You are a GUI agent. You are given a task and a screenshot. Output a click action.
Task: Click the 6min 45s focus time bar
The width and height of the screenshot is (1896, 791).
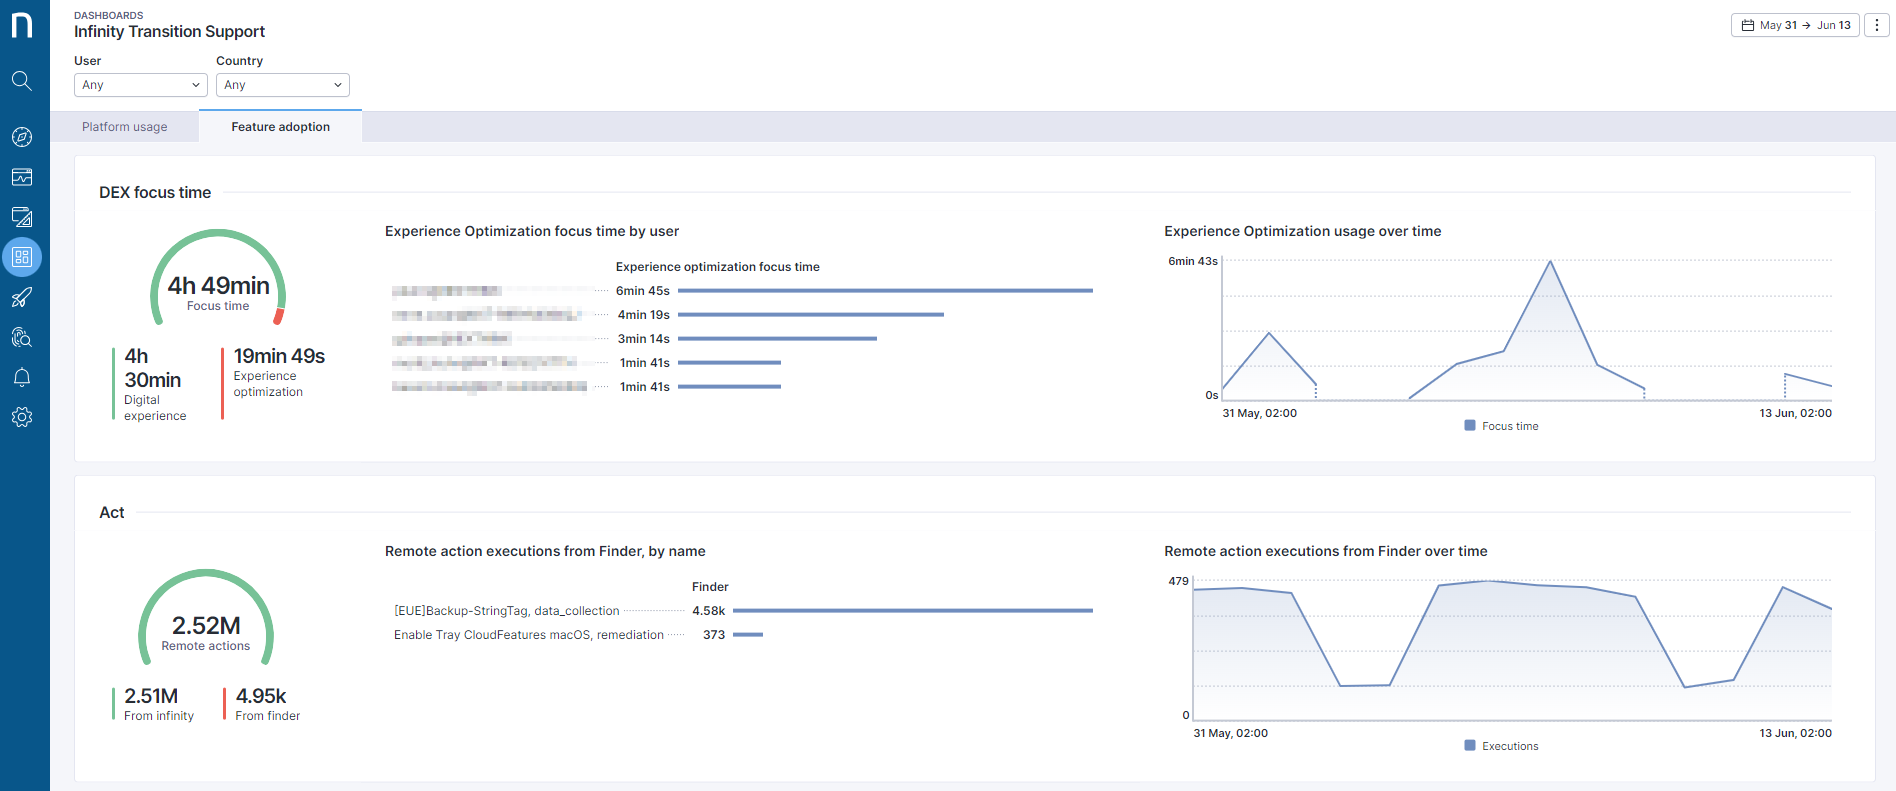coord(885,291)
